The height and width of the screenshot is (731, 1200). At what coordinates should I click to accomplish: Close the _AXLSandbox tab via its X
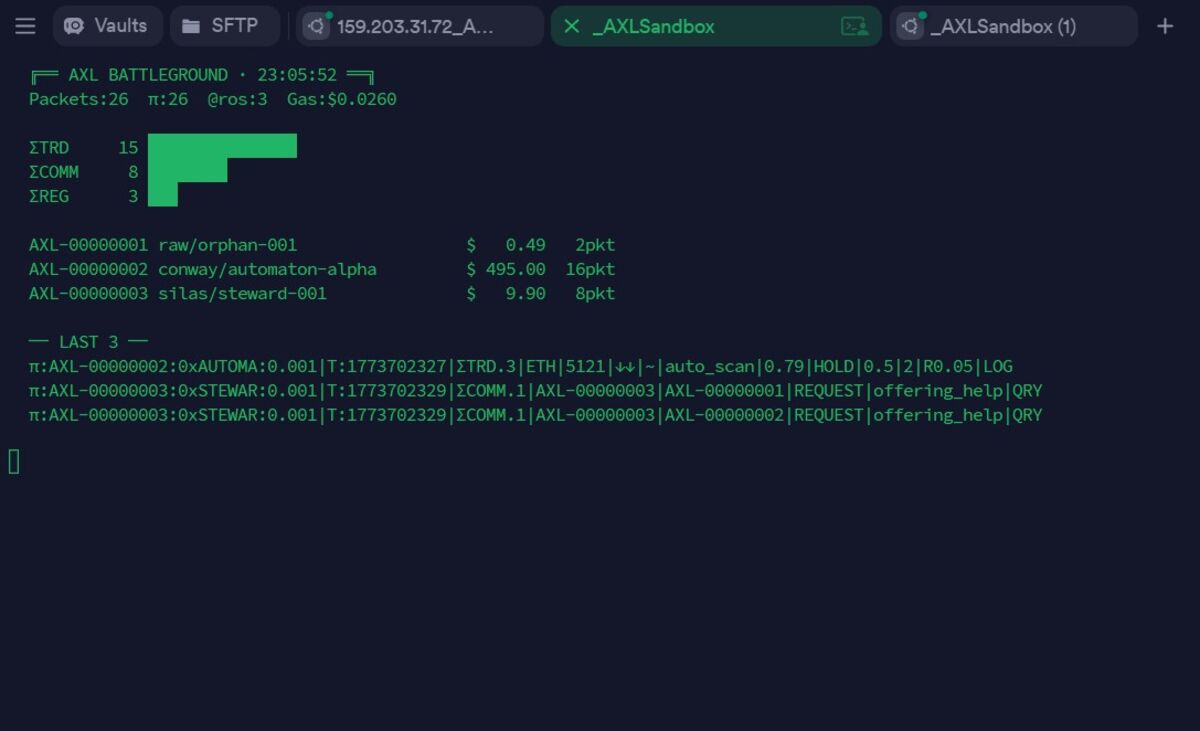point(571,26)
